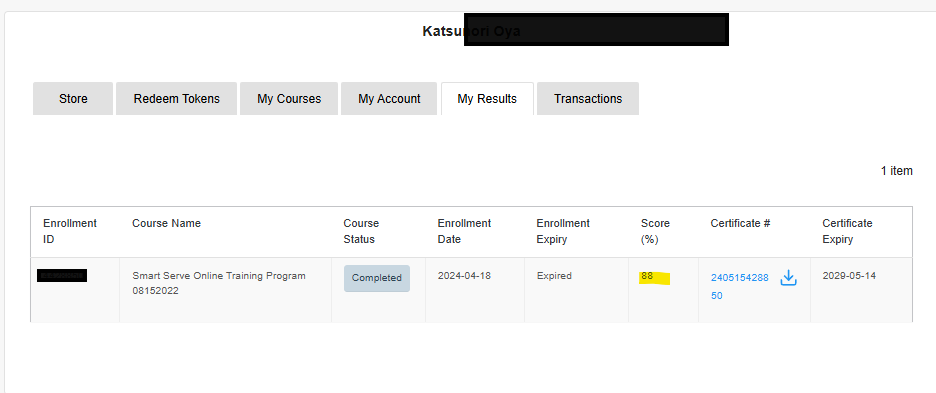
Task: Click the Course Name column header
Action: pyautogui.click(x=167, y=223)
